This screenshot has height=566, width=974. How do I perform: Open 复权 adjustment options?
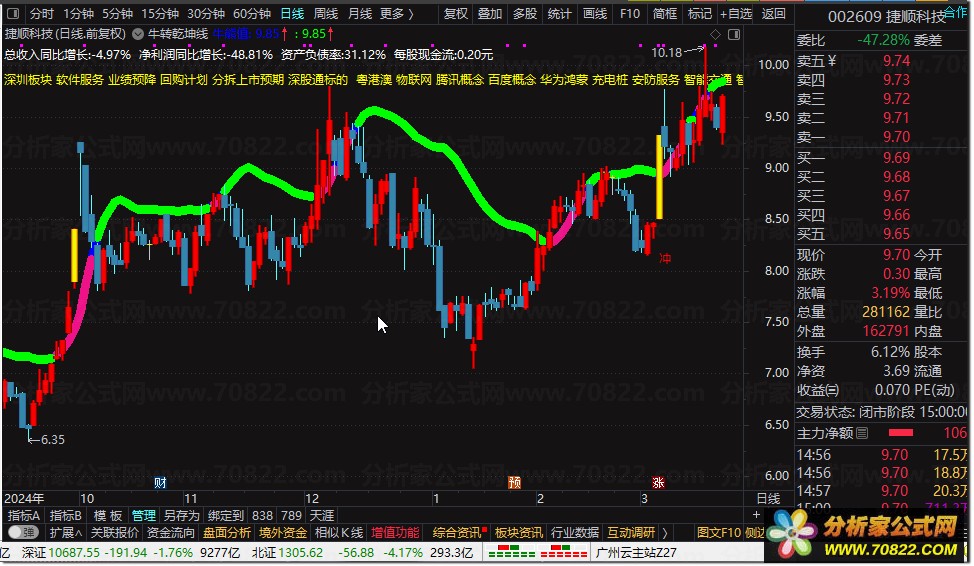pyautogui.click(x=455, y=13)
